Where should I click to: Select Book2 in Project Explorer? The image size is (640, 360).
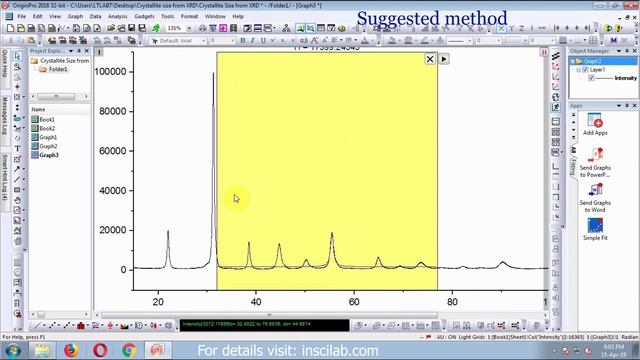[x=43, y=129]
